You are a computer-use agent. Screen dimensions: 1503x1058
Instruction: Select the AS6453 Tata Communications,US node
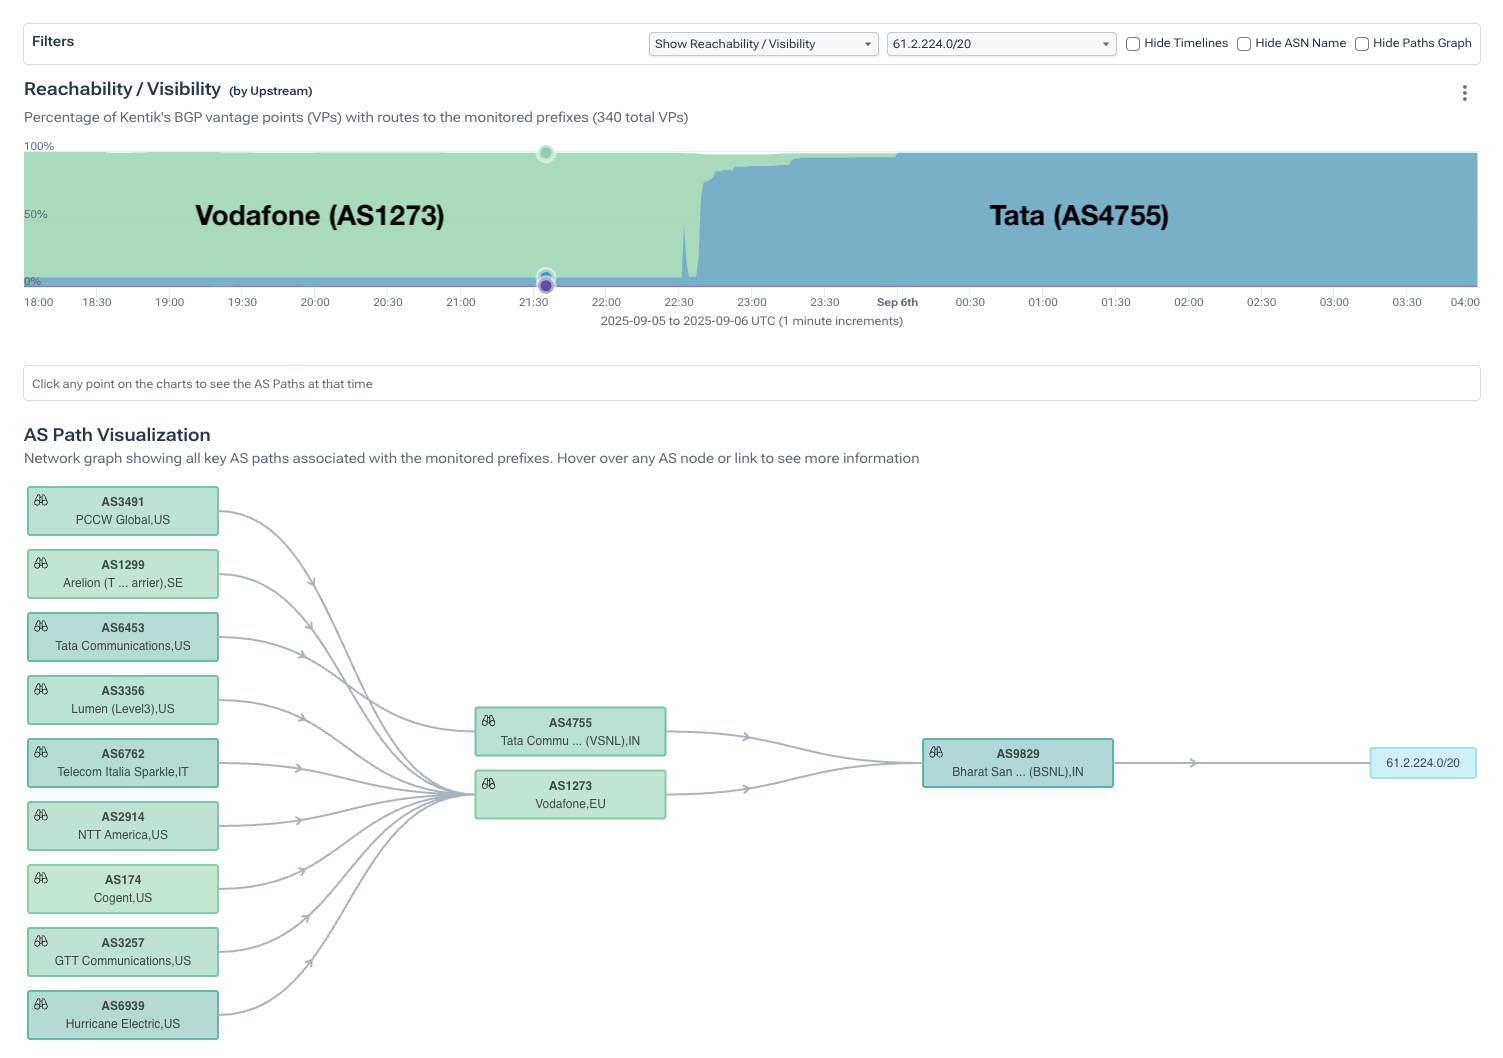[123, 637]
